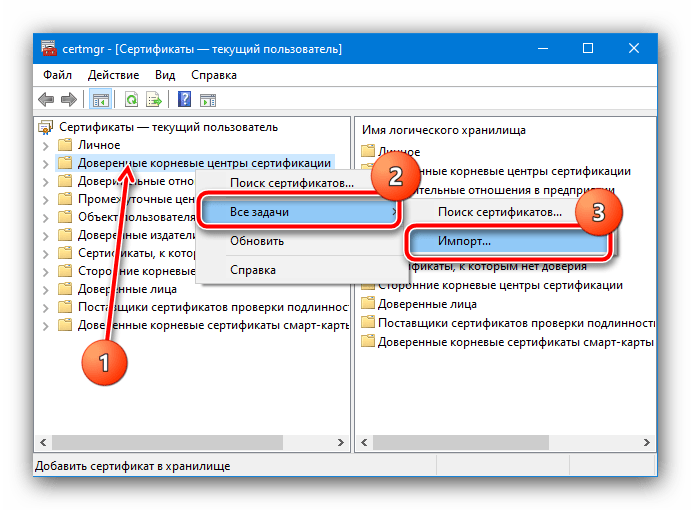Choose Импорт... in the submenu
The height and width of the screenshot is (510, 691).
click(508, 241)
